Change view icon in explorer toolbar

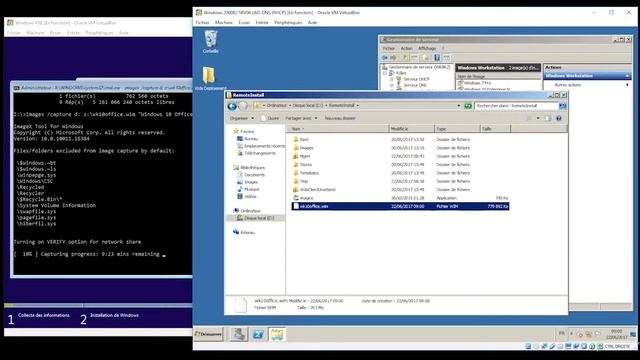[x=529, y=118]
